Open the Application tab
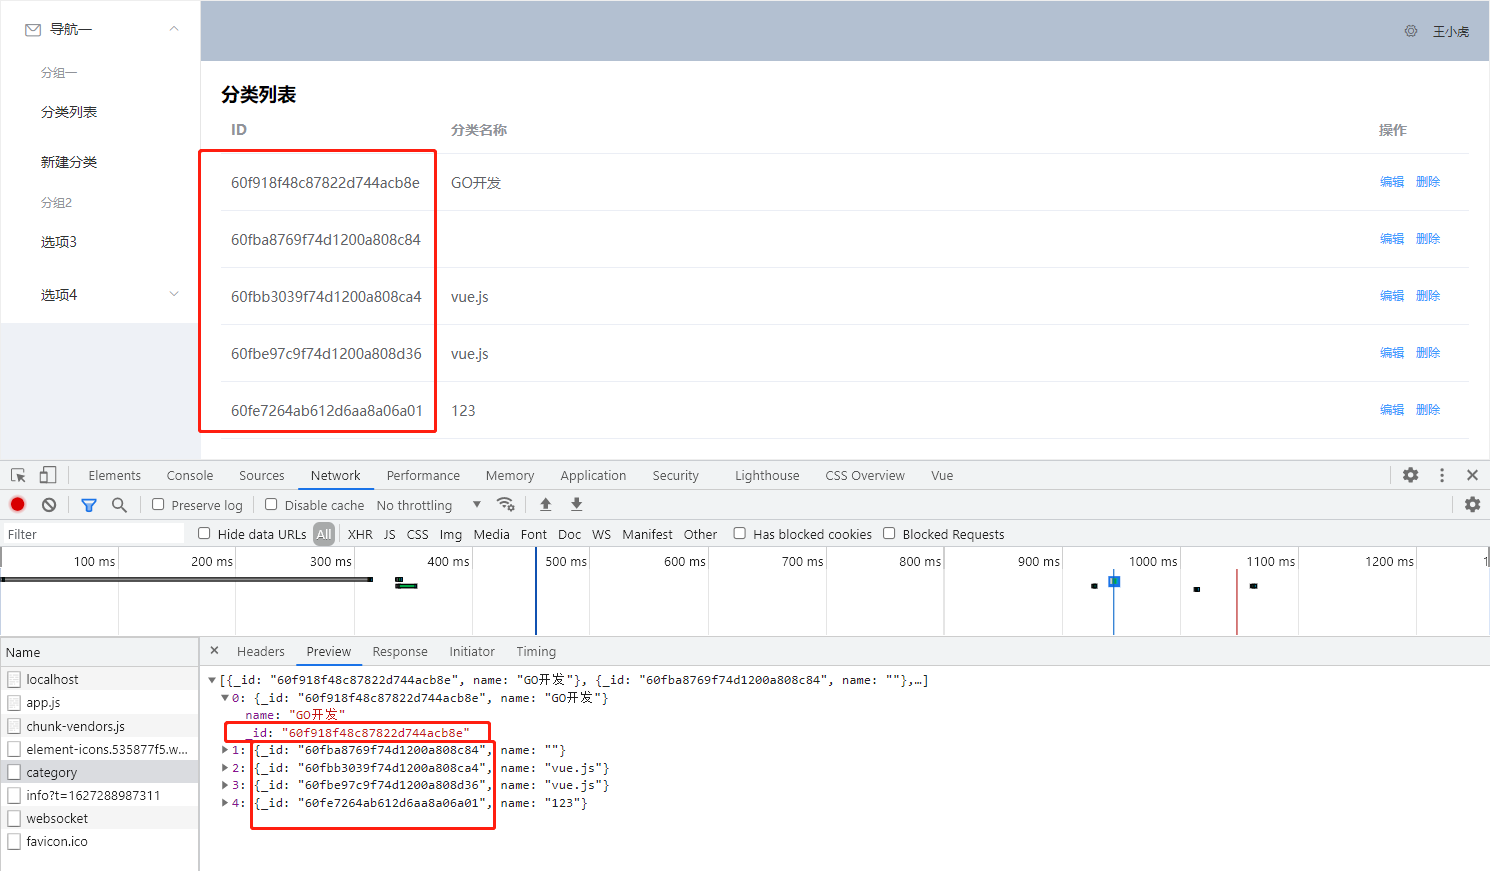Viewport: 1490px width, 871px height. point(593,476)
